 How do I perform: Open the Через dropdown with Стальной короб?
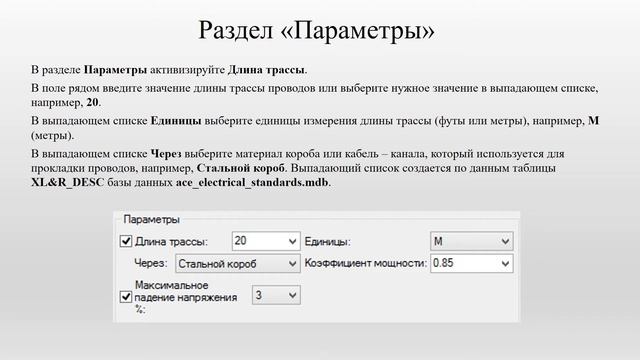pyautogui.click(x=238, y=264)
